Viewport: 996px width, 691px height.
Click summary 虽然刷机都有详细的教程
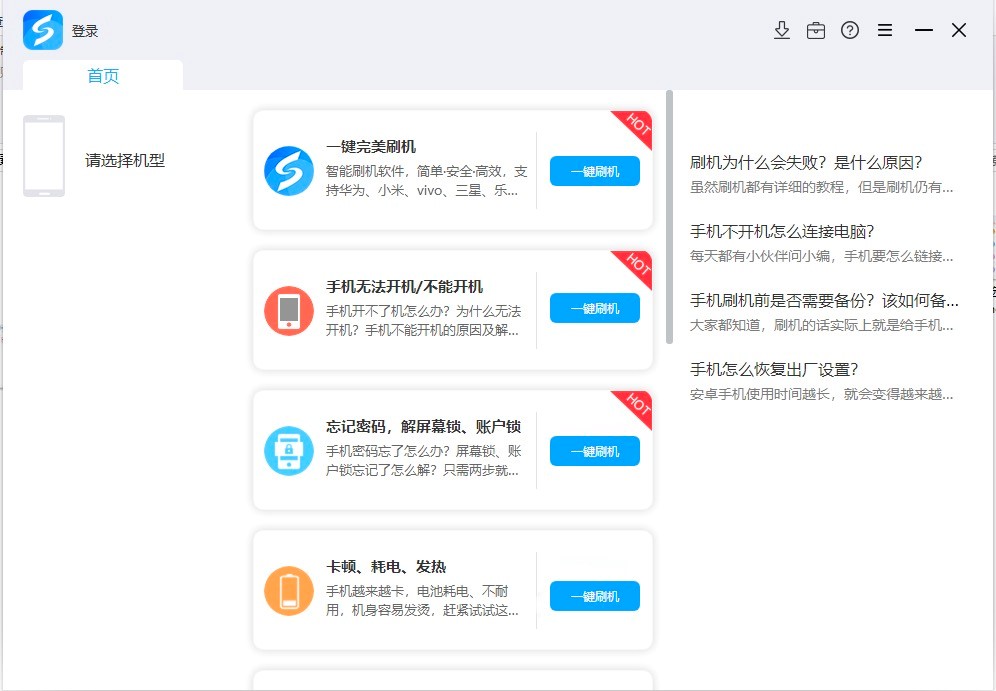click(821, 187)
